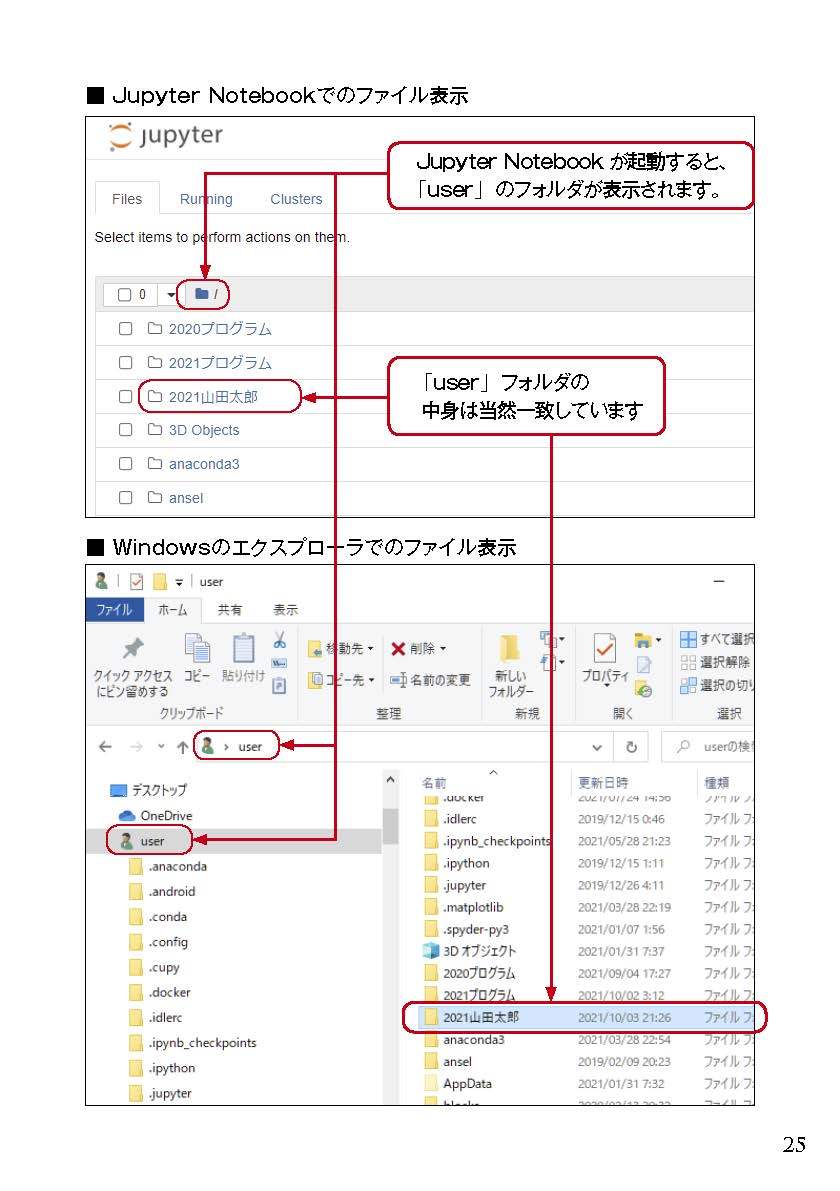Screen dimensions: 840x1191
Task: Click the refresh icon beside address bar
Action: [x=631, y=747]
